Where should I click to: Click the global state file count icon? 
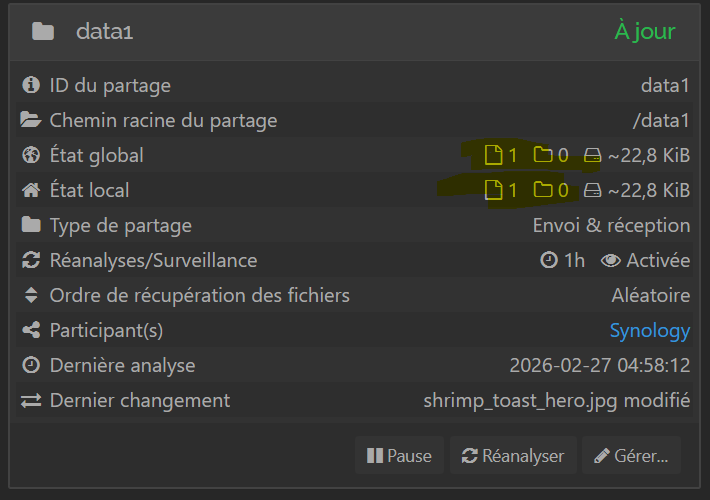click(492, 156)
